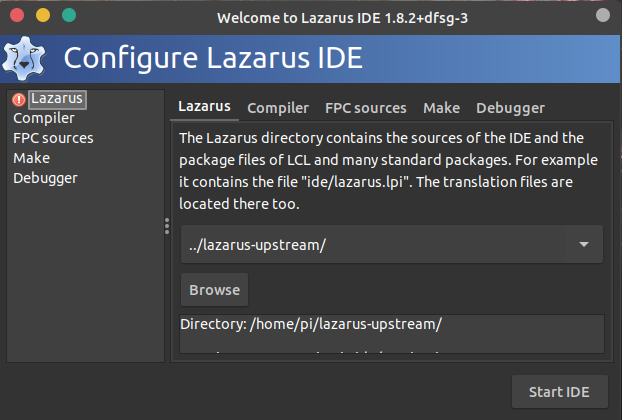Open the FPC sources tab
The image size is (622, 420).
click(366, 108)
